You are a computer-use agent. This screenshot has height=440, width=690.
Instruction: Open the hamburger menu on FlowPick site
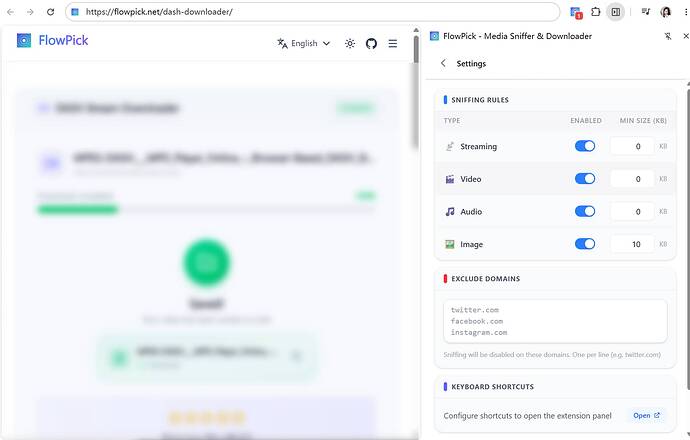point(393,44)
